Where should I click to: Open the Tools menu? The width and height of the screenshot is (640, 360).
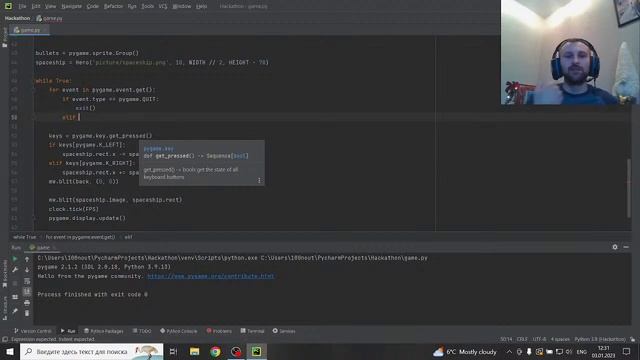point(147,6)
